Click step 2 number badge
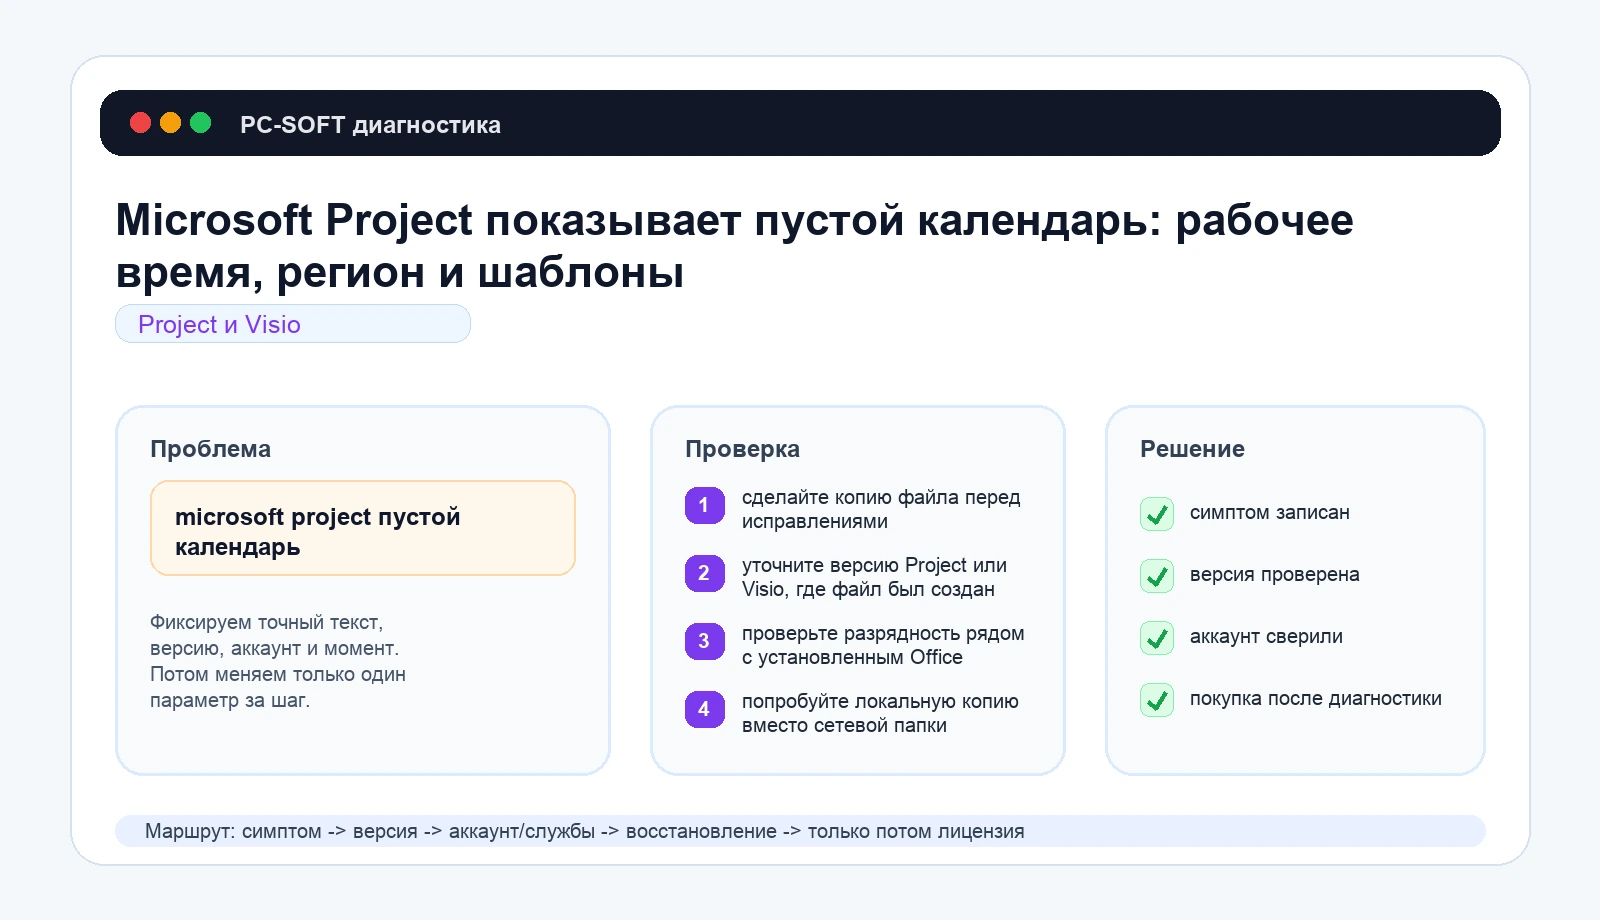1600x920 pixels. click(704, 573)
